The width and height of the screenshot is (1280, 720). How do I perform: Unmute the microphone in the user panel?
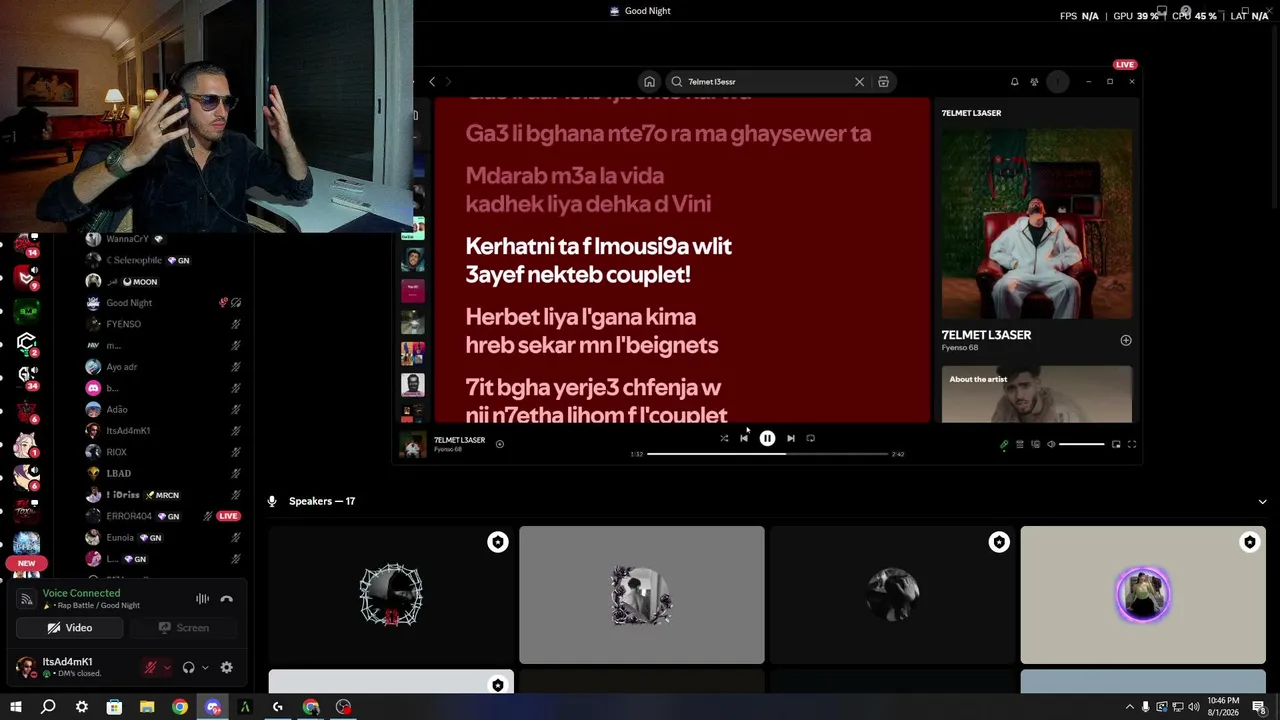pos(150,667)
